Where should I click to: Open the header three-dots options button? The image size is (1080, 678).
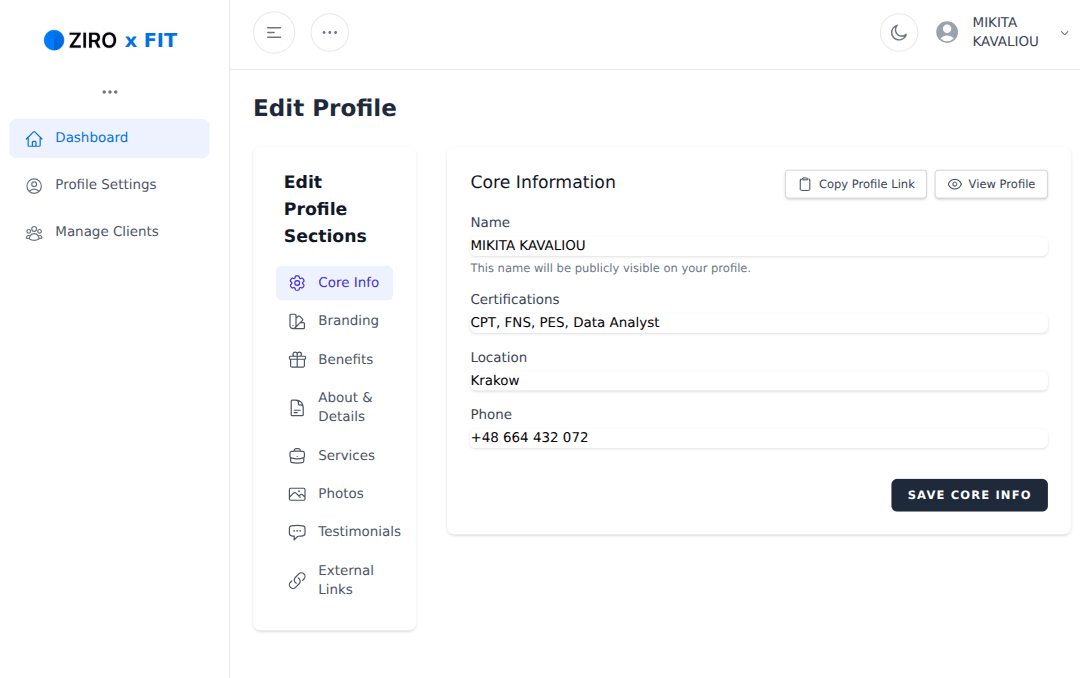pyautogui.click(x=330, y=32)
